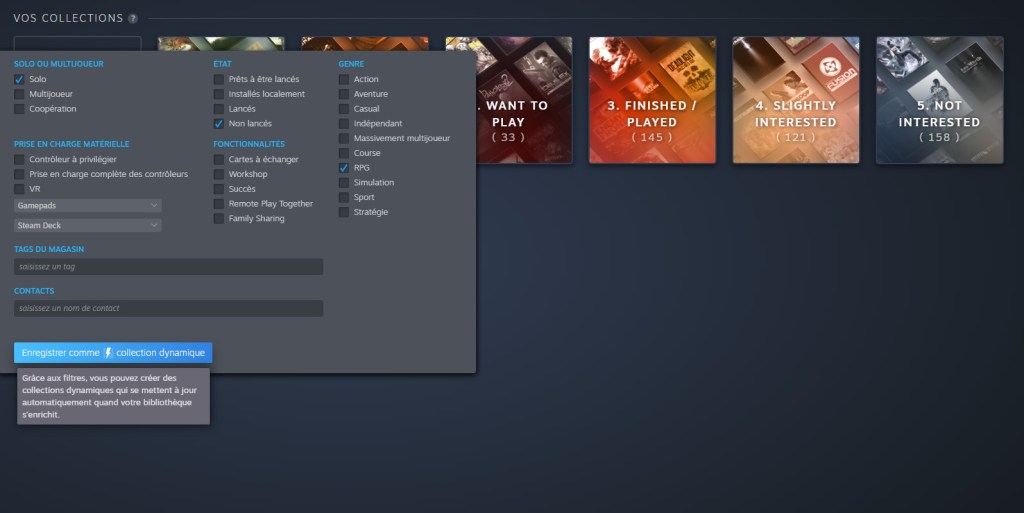
Task: Enable the Family Sharing filter
Action: coord(219,219)
